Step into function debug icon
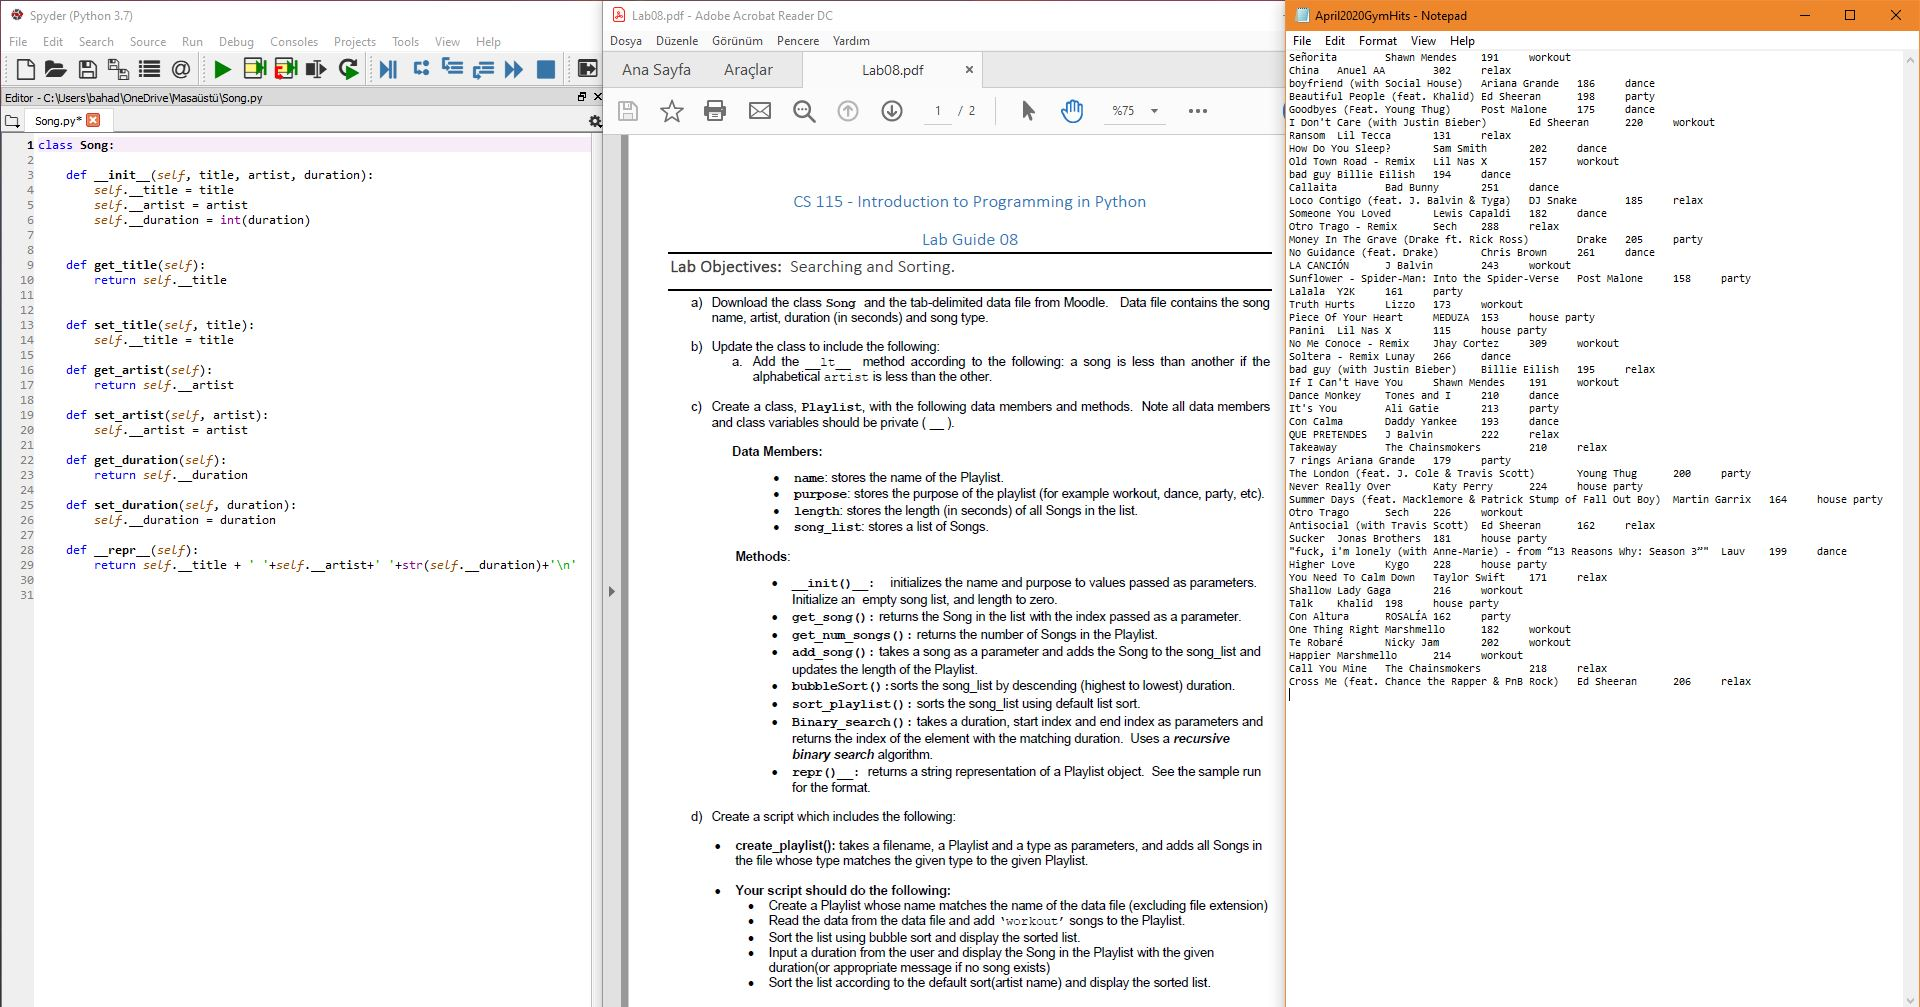Screen dimensions: 1920x1007 [x=452, y=69]
